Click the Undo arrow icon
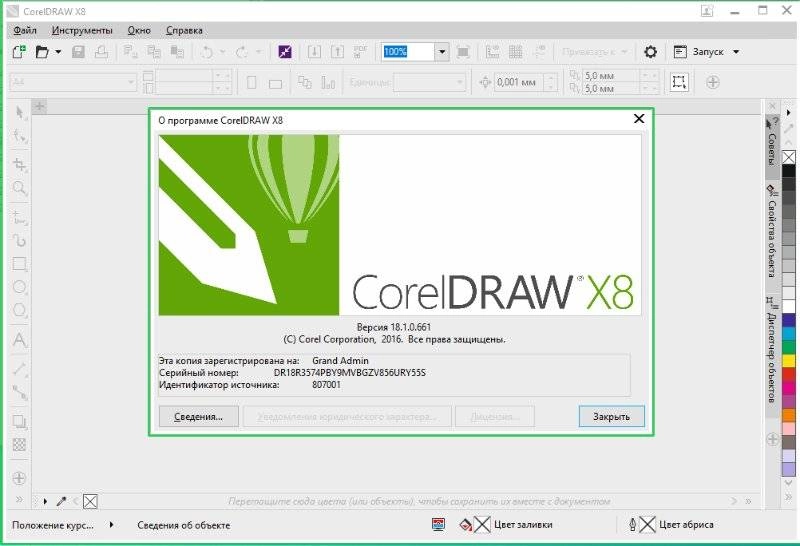Viewport: 800px width, 546px height. (207, 52)
